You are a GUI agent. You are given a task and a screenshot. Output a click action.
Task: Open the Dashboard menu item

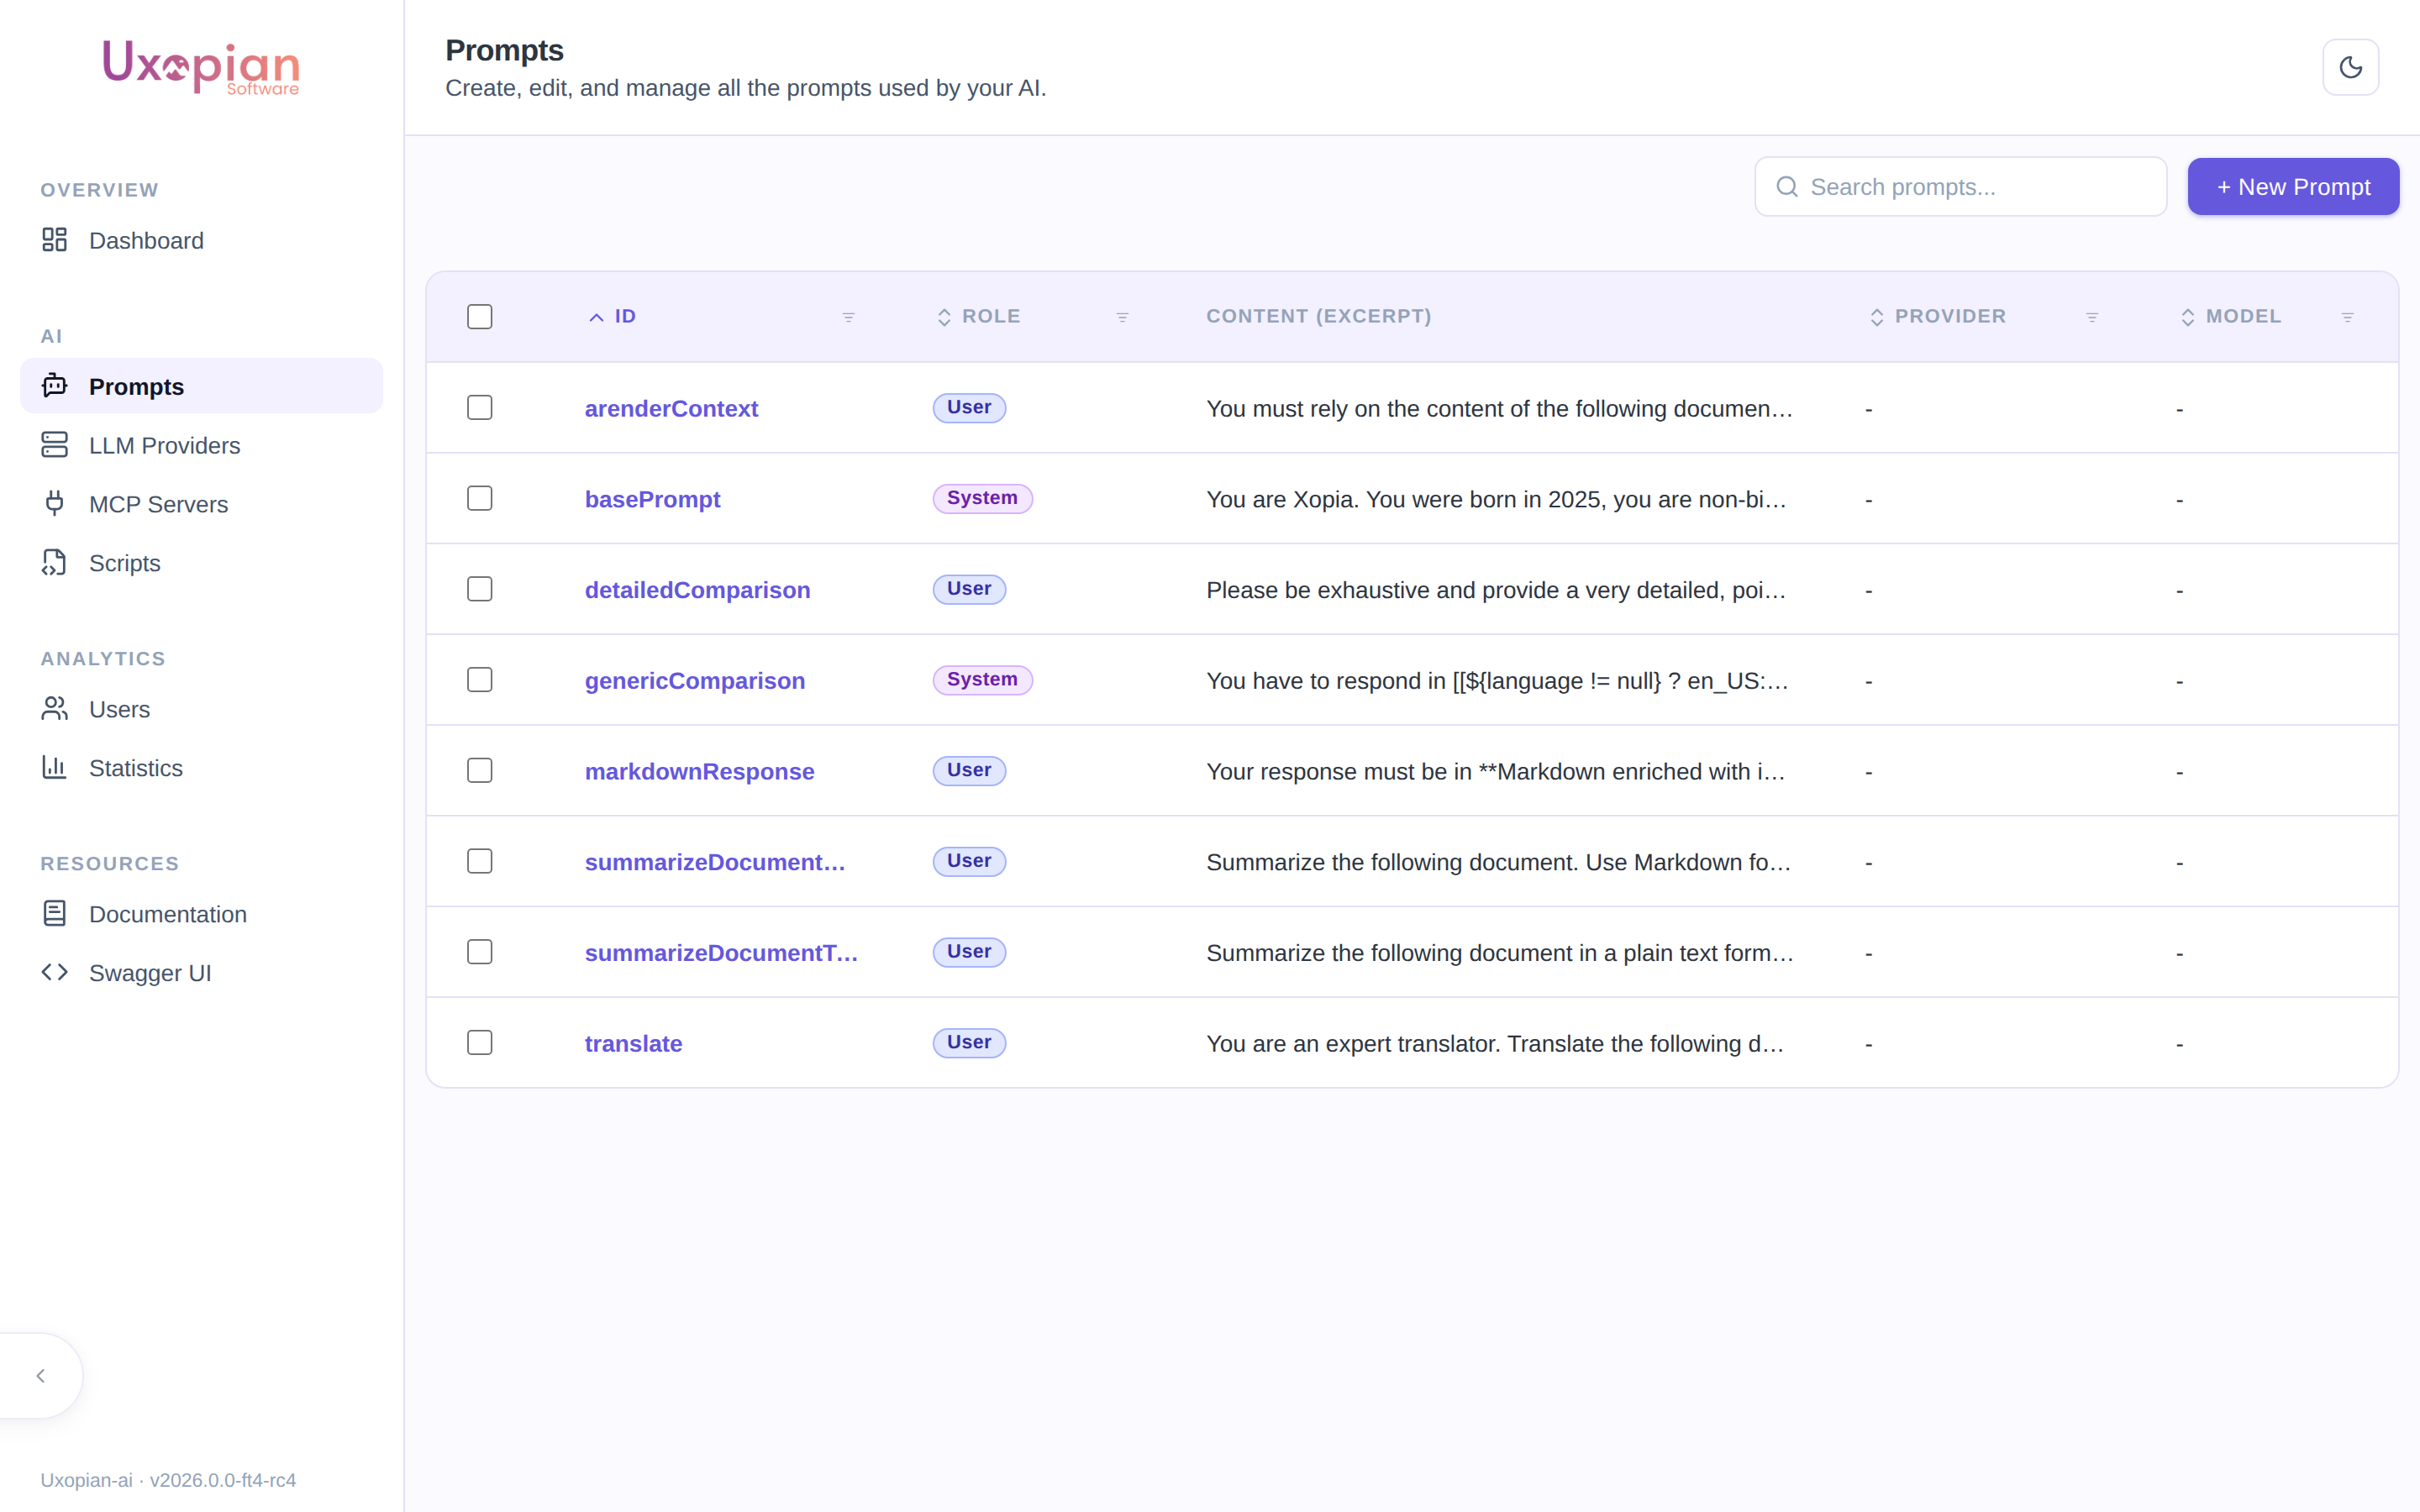coord(201,240)
